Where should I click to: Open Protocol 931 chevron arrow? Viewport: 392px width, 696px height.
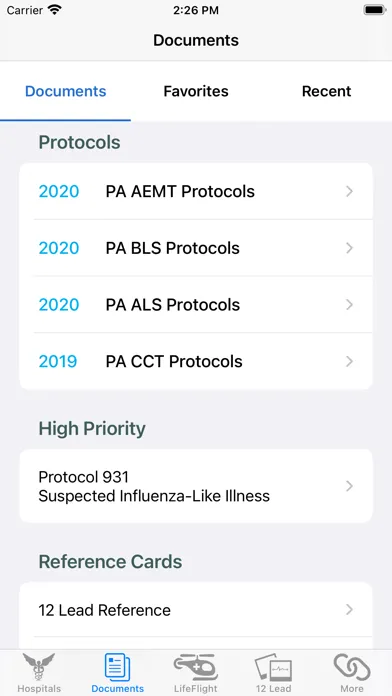tap(349, 486)
